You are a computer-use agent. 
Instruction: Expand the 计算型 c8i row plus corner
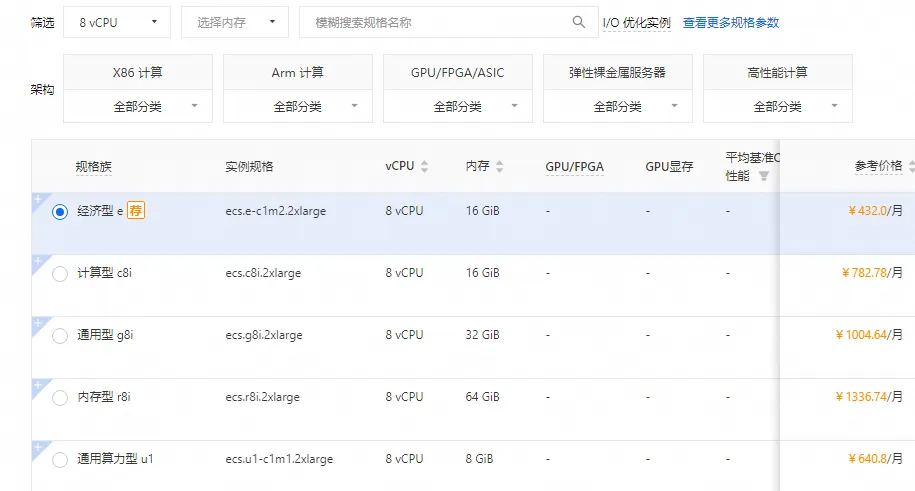tap(38, 261)
